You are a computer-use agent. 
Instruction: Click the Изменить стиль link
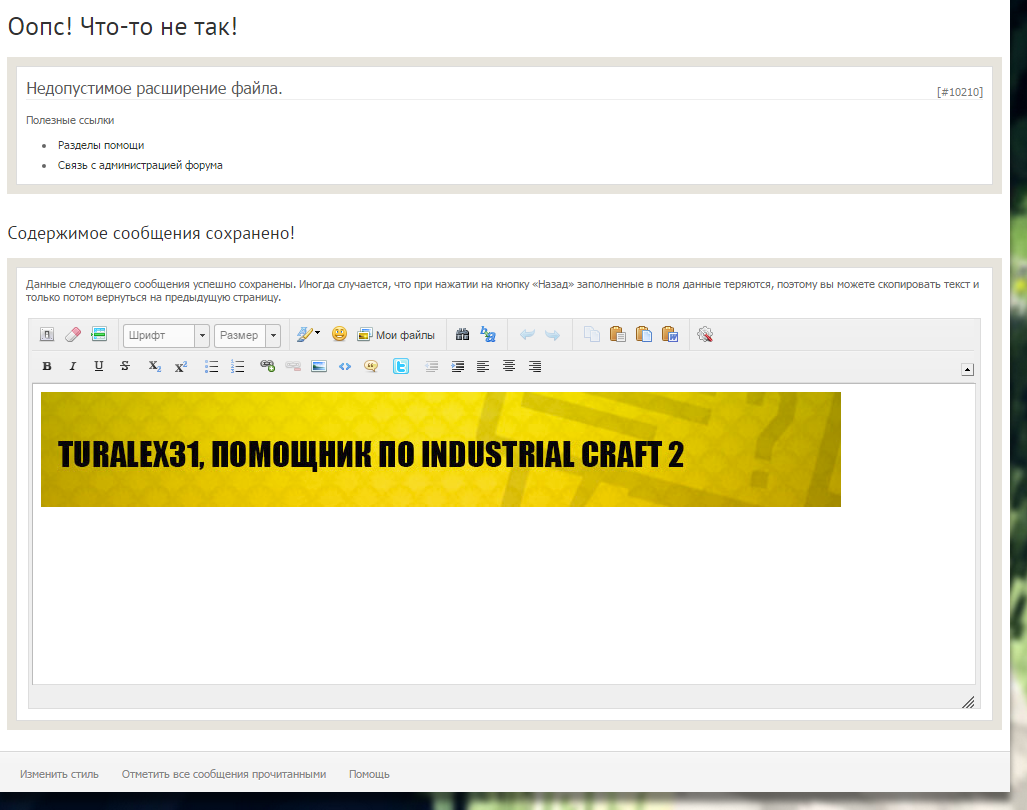59,774
